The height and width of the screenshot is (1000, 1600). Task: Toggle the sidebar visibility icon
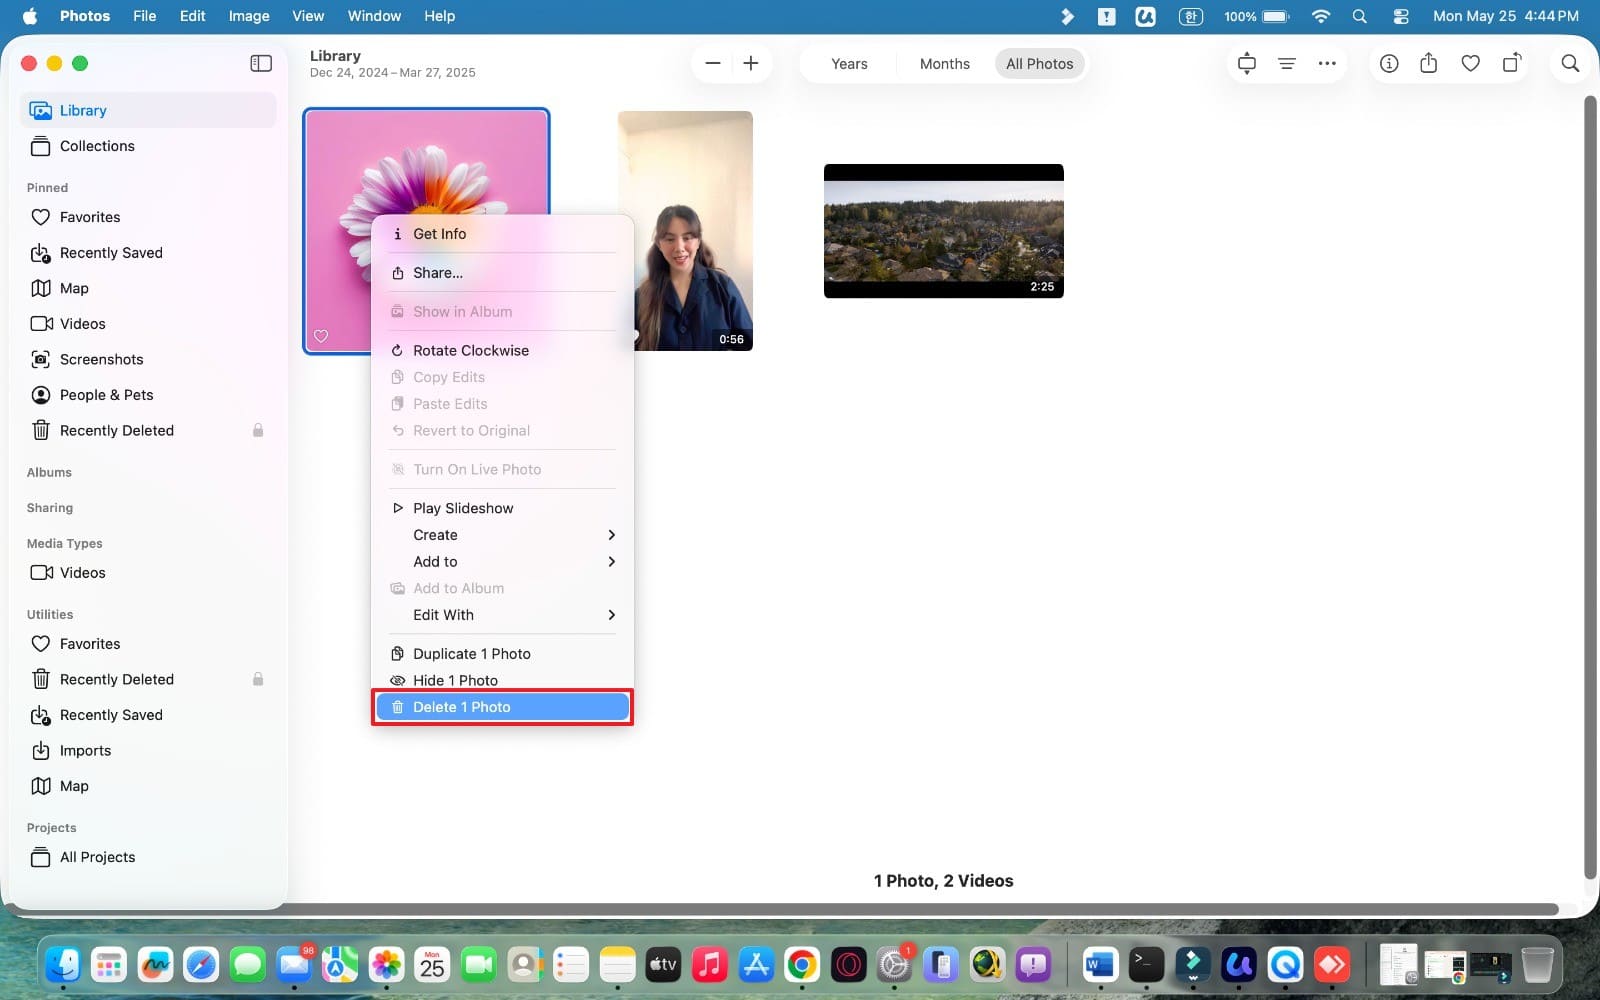coord(261,63)
